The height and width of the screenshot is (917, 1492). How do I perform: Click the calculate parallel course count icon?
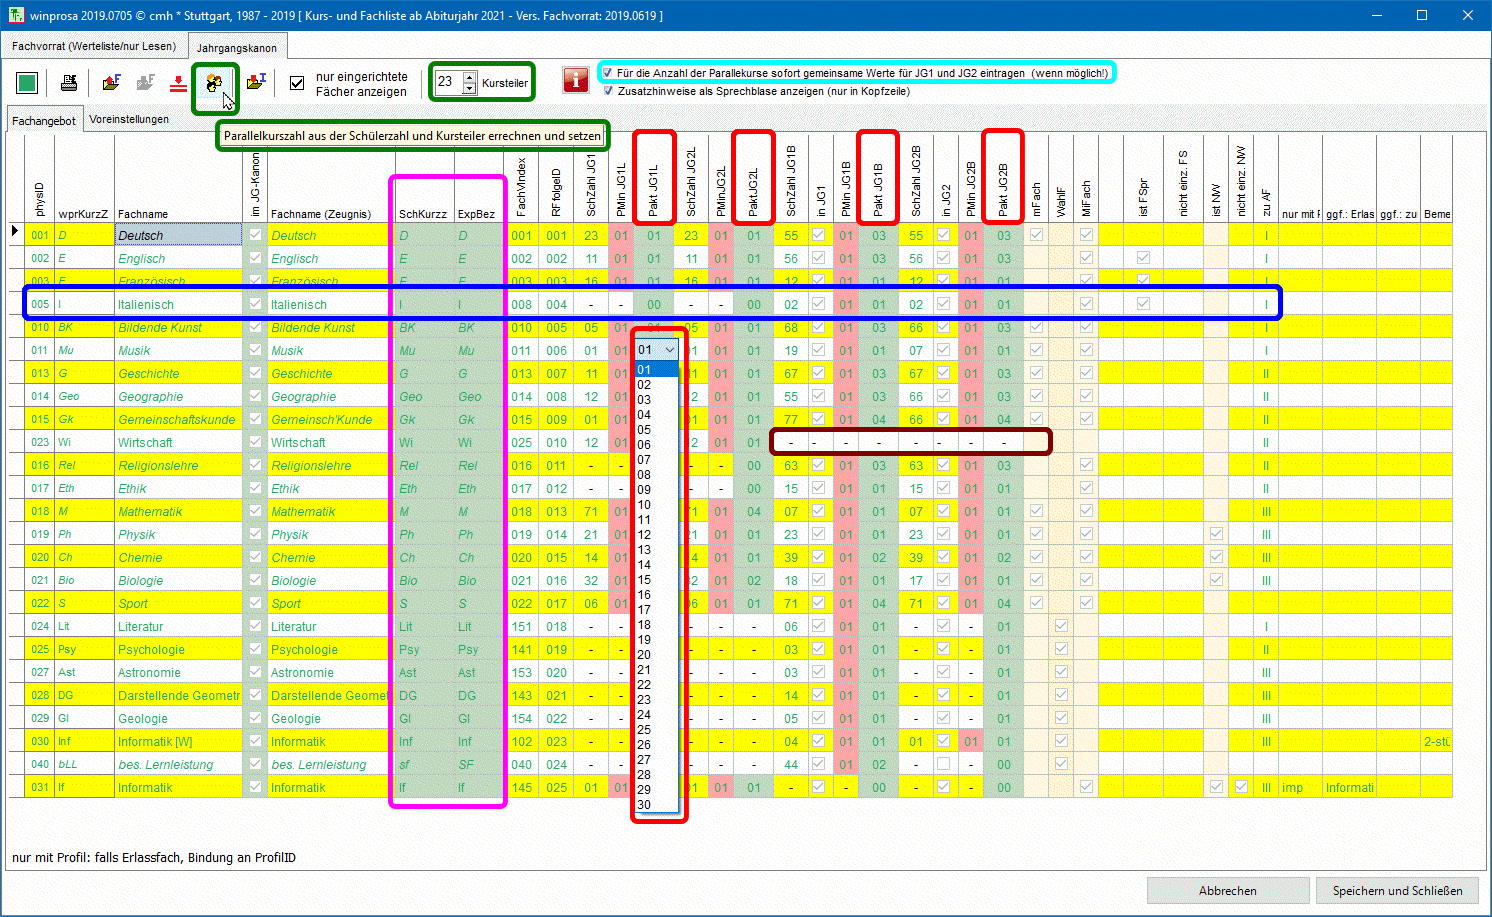[214, 83]
